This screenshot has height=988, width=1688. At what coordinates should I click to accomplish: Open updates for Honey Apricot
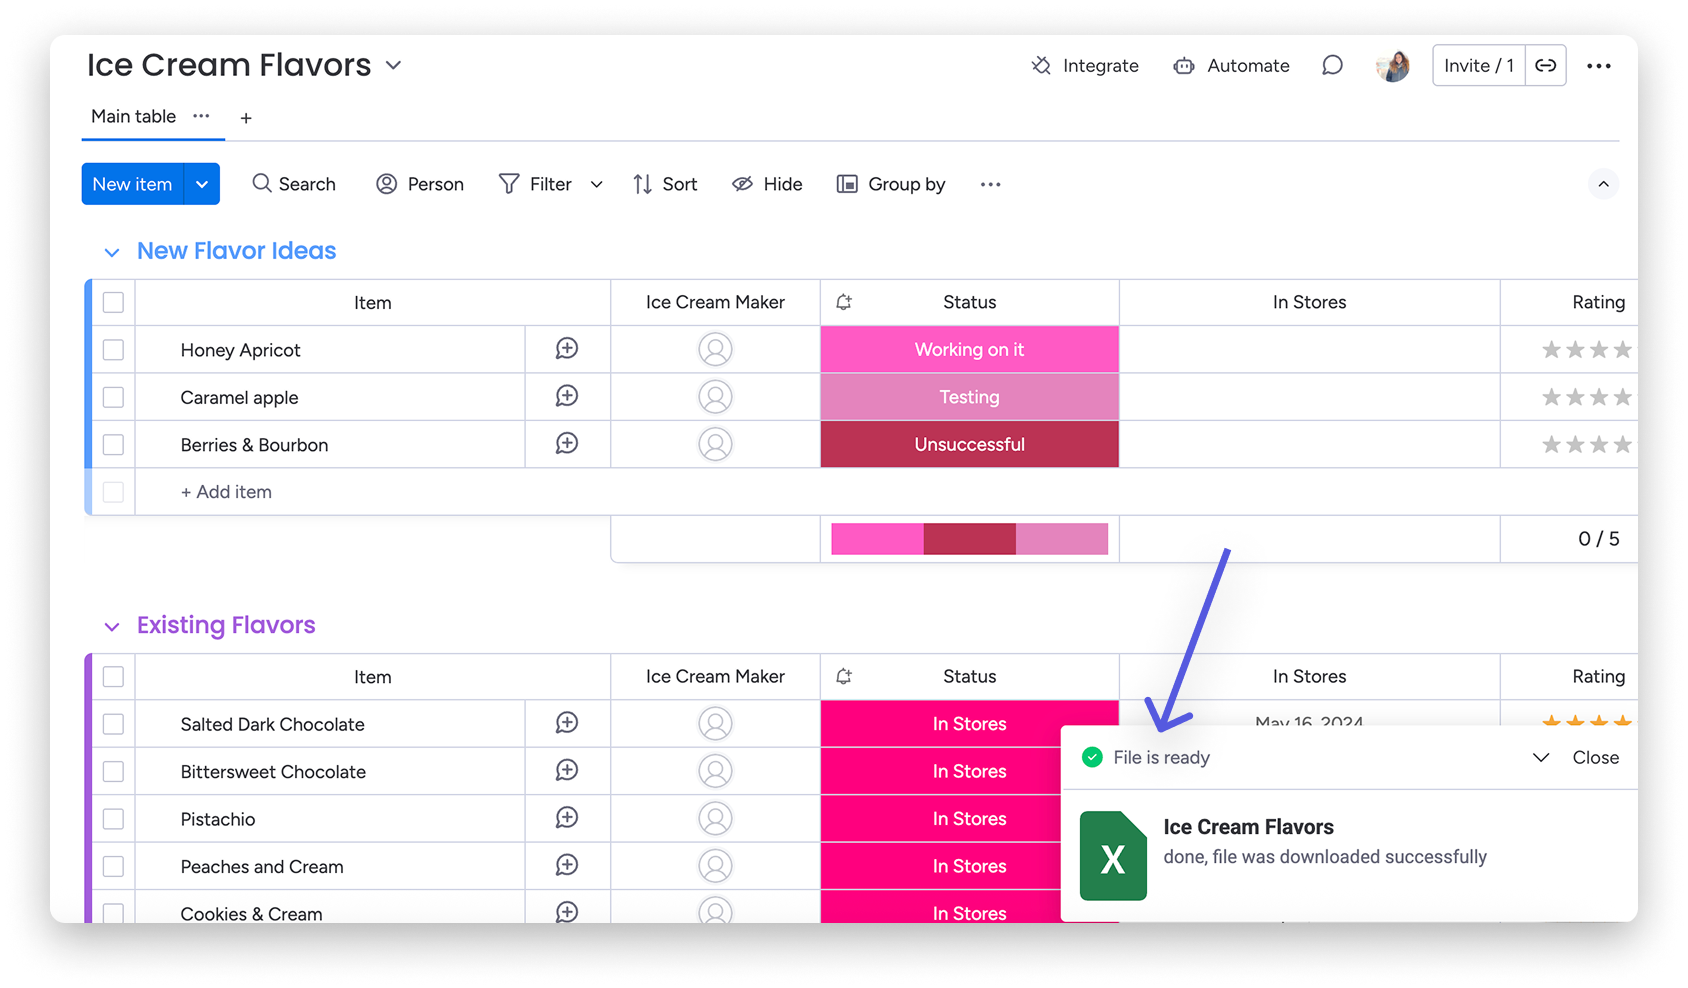click(x=567, y=349)
